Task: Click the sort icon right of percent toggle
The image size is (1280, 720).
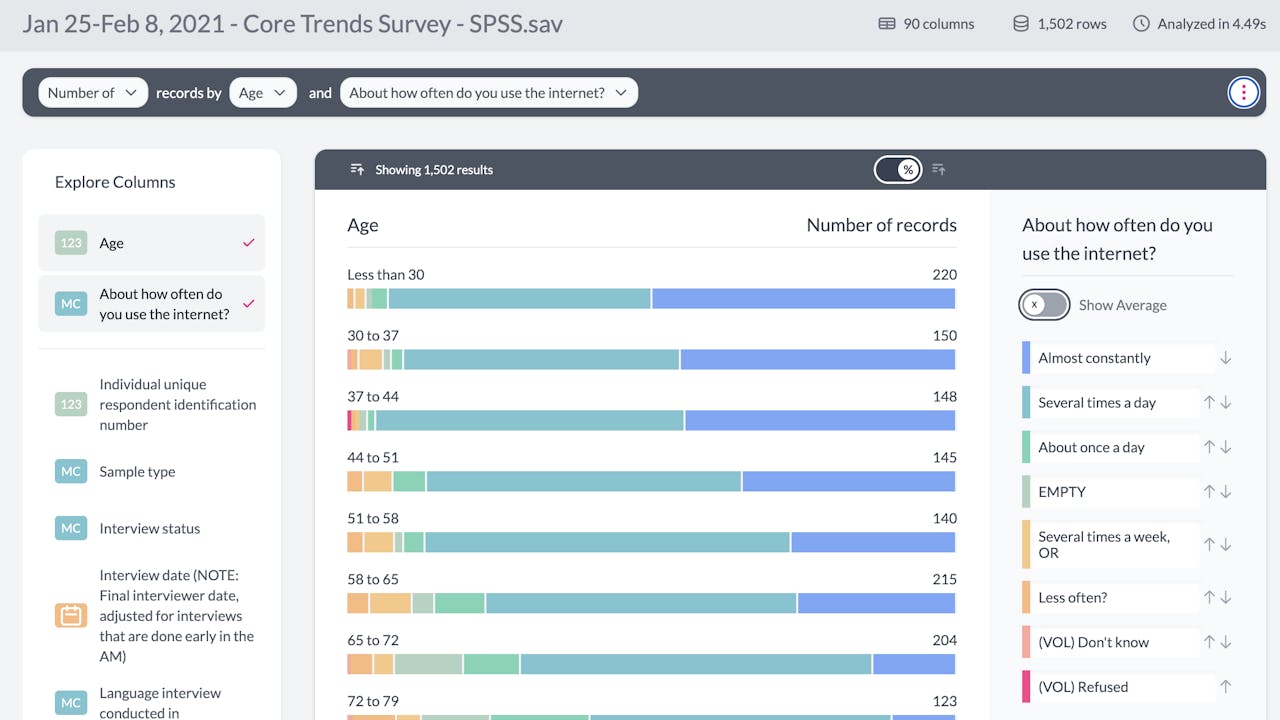Action: (x=939, y=170)
